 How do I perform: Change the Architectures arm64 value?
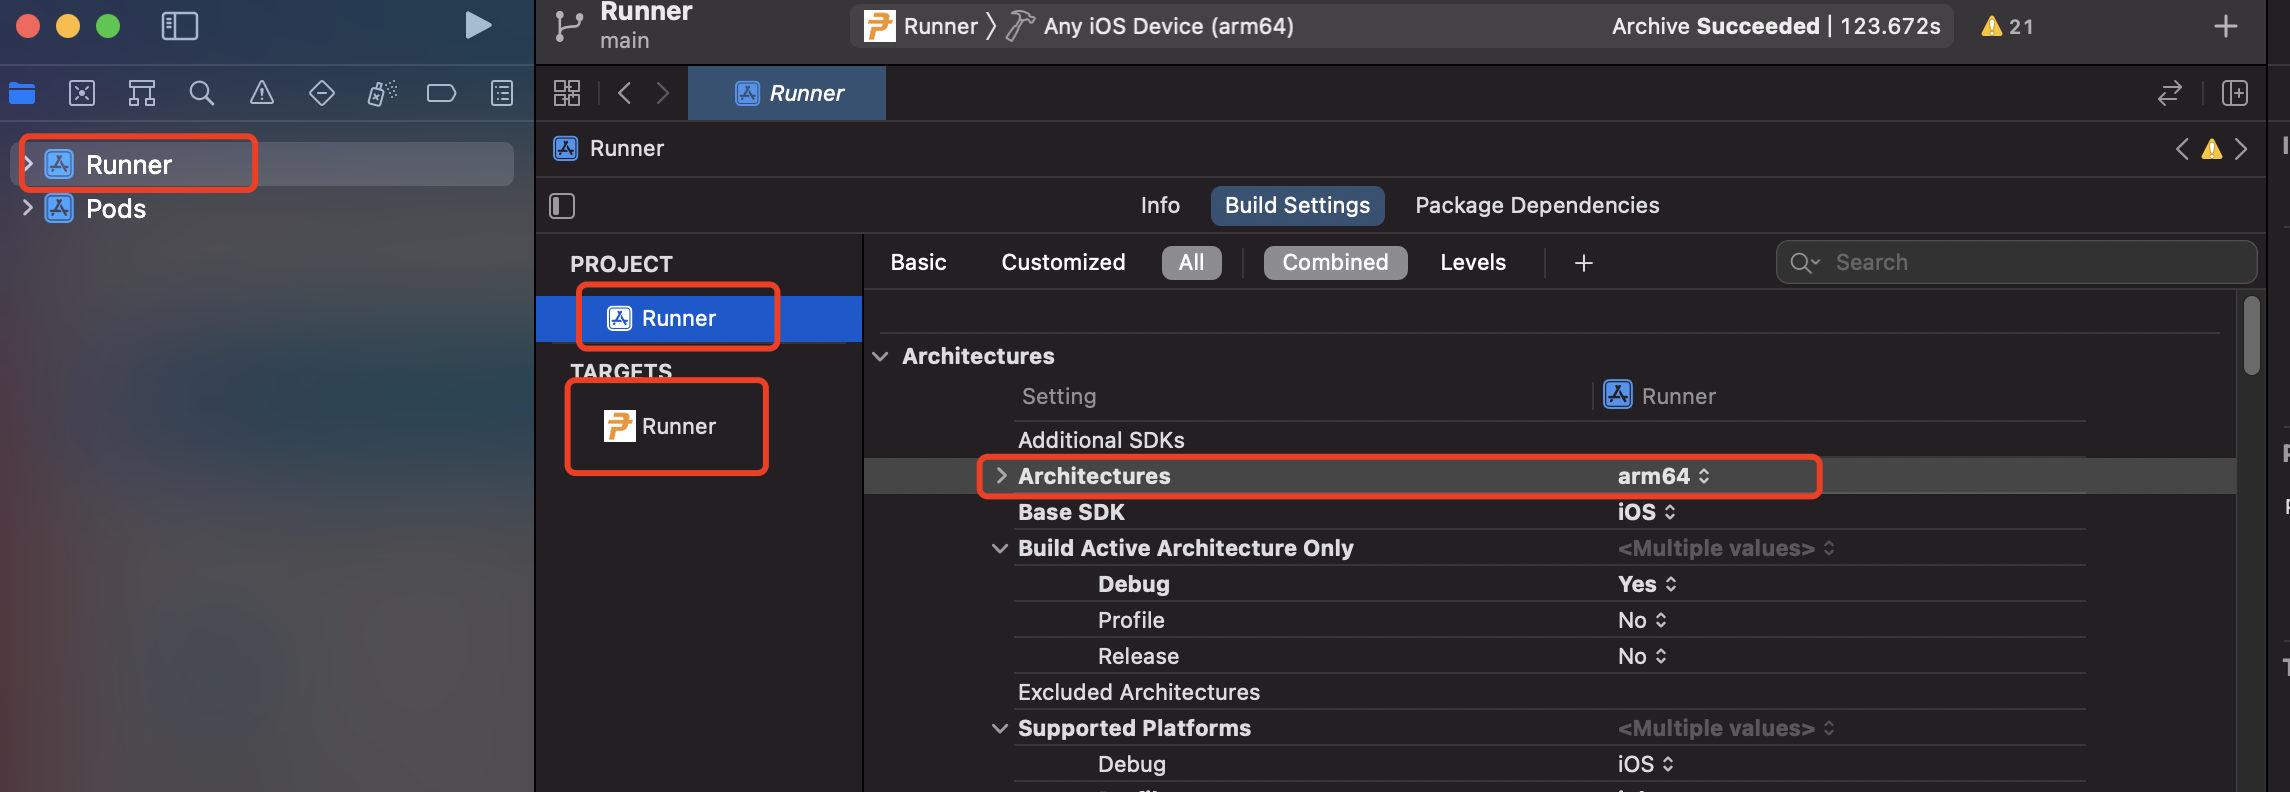(1664, 476)
